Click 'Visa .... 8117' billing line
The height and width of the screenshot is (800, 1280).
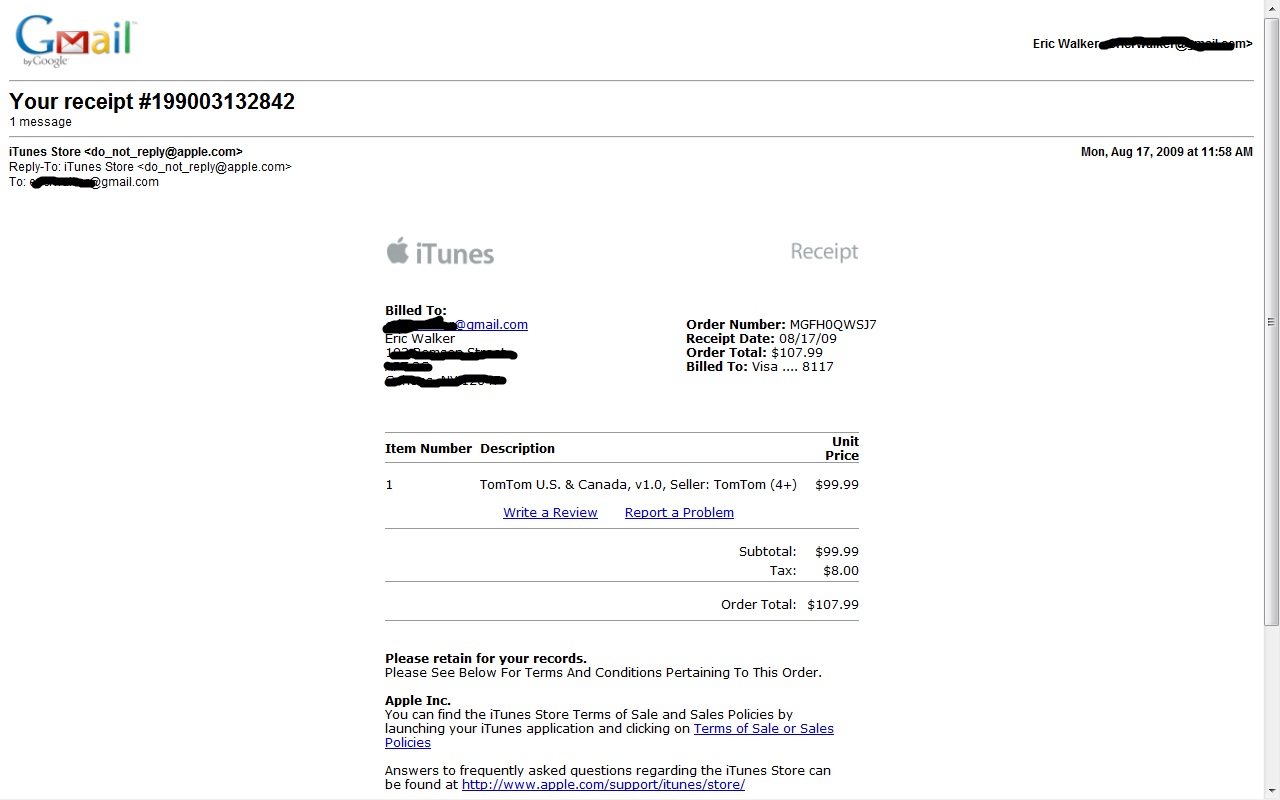pos(760,367)
